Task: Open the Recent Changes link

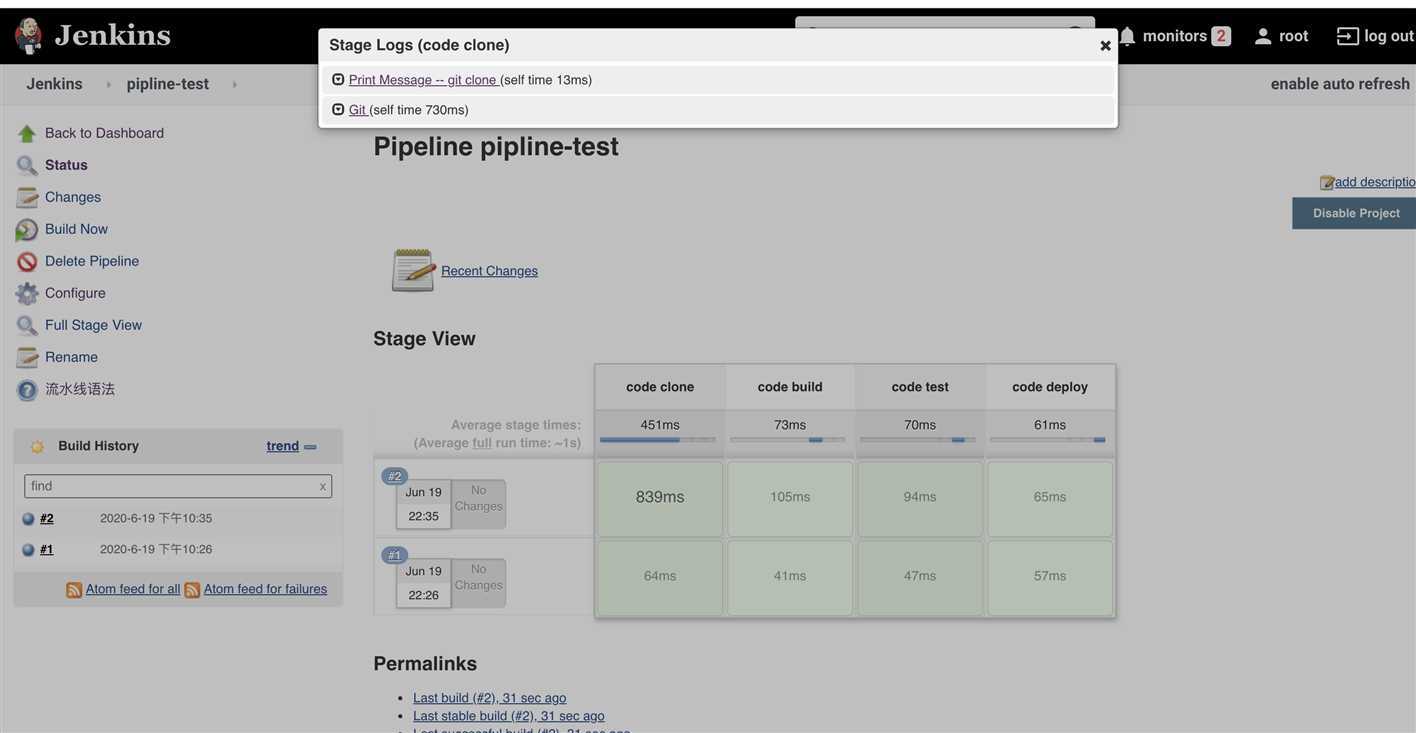Action: pos(489,271)
